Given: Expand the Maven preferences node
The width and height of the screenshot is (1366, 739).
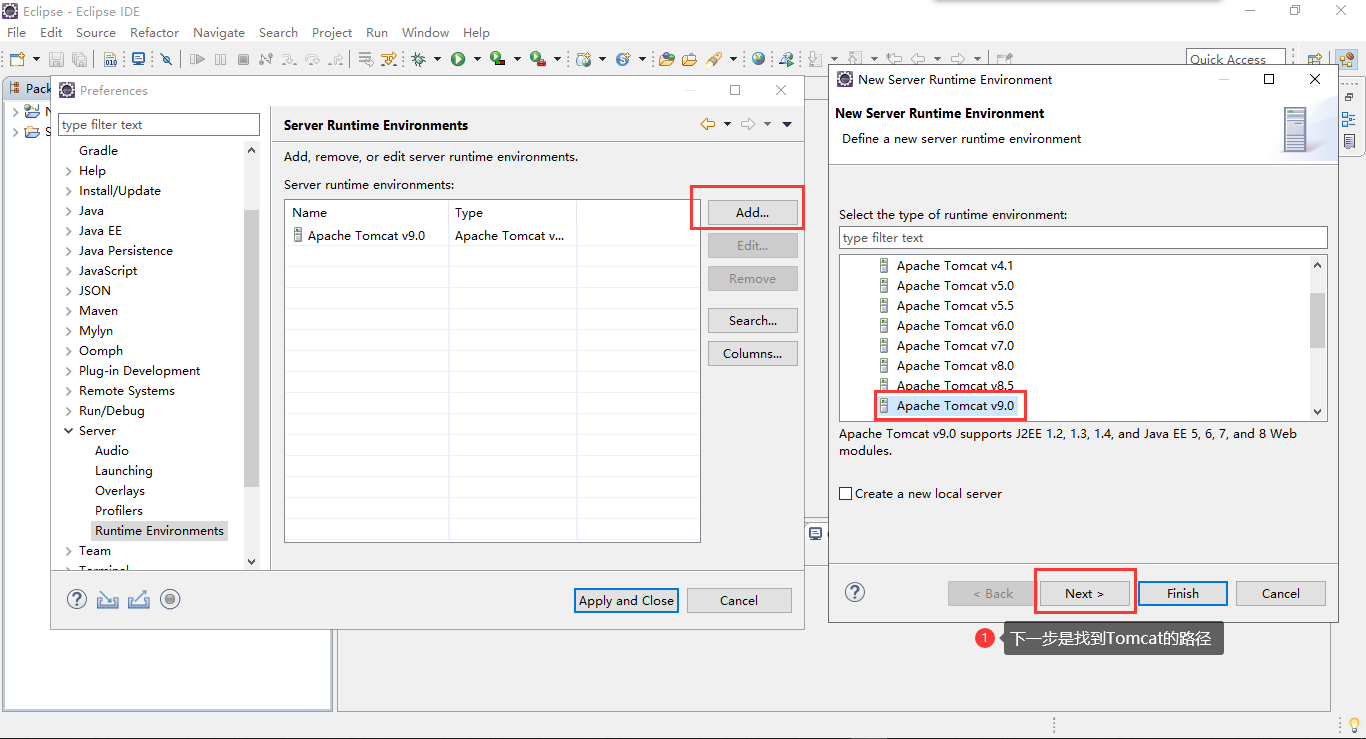Looking at the screenshot, I should (68, 311).
